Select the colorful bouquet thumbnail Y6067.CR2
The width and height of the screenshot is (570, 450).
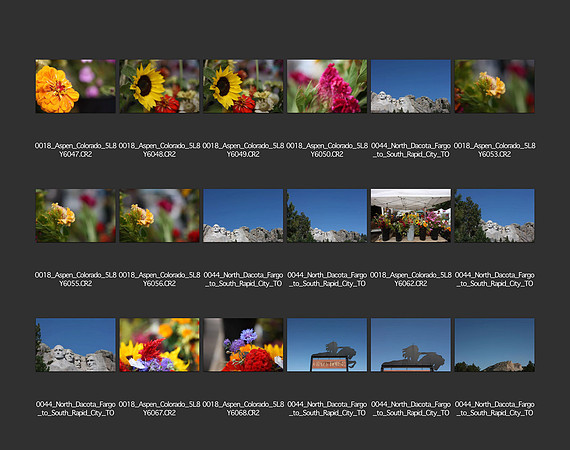(159, 345)
